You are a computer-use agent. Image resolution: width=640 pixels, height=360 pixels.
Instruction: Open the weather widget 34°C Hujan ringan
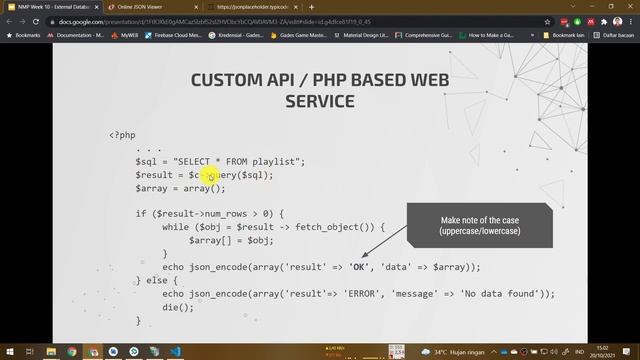pyautogui.click(x=453, y=352)
